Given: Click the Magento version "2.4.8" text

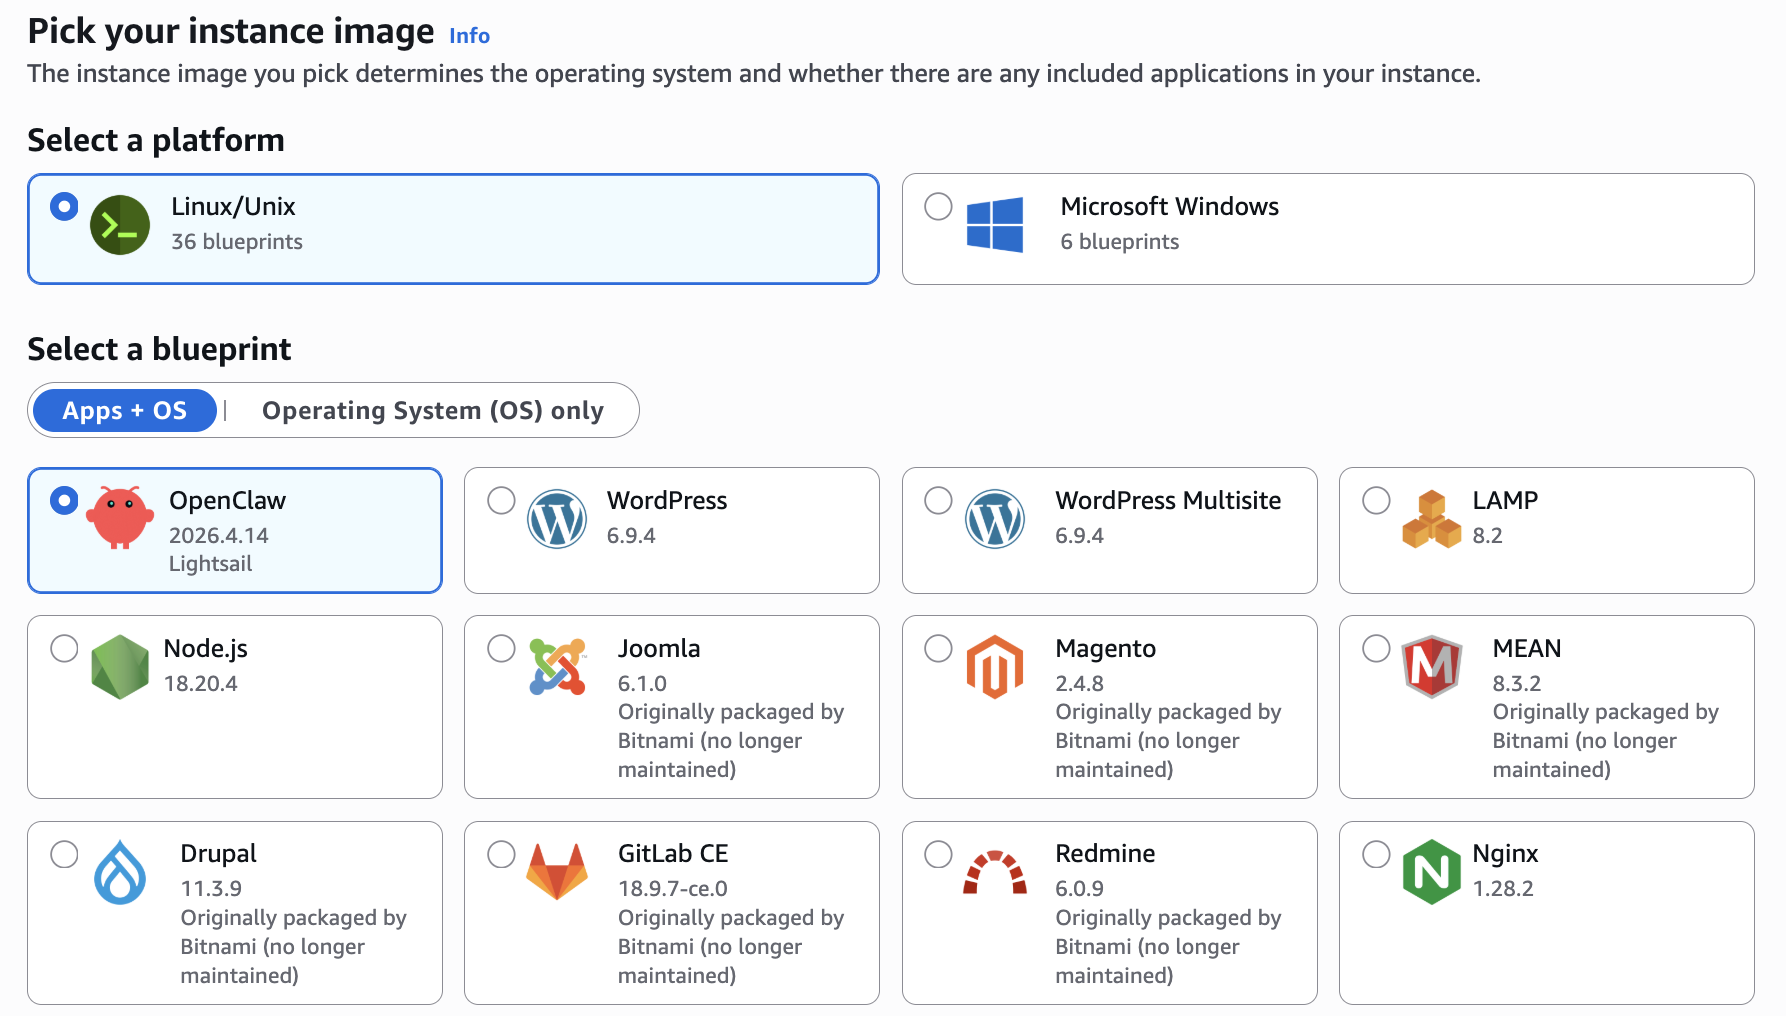Looking at the screenshot, I should (x=1080, y=683).
